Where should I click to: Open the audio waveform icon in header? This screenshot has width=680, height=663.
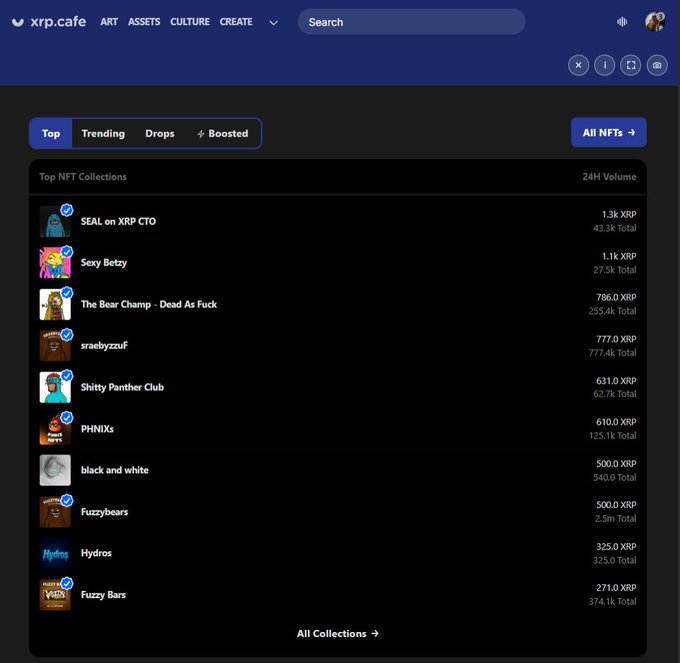622,22
